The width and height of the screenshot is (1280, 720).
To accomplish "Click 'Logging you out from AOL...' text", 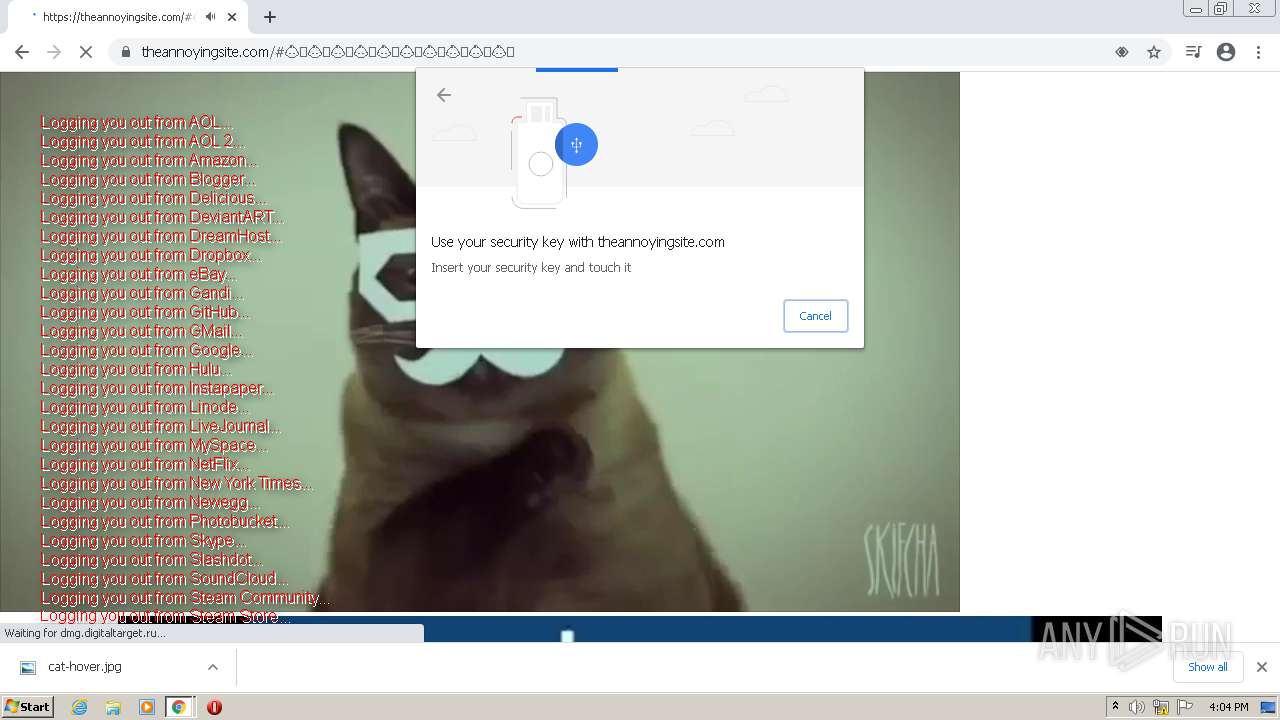I will point(137,123).
